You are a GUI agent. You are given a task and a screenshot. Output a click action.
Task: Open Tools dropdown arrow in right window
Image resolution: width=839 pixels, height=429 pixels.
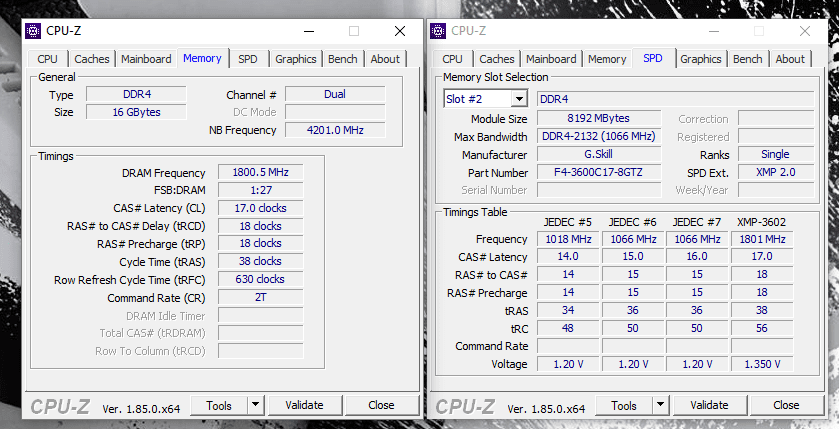click(x=661, y=405)
